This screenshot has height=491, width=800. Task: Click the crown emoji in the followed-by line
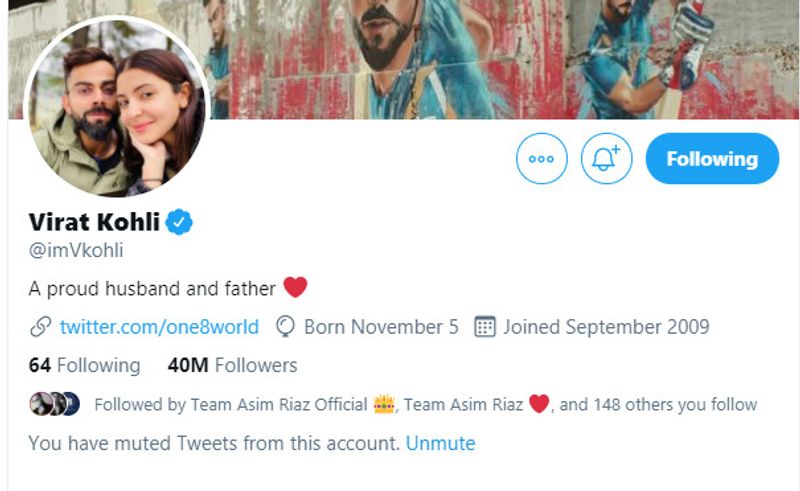click(384, 405)
